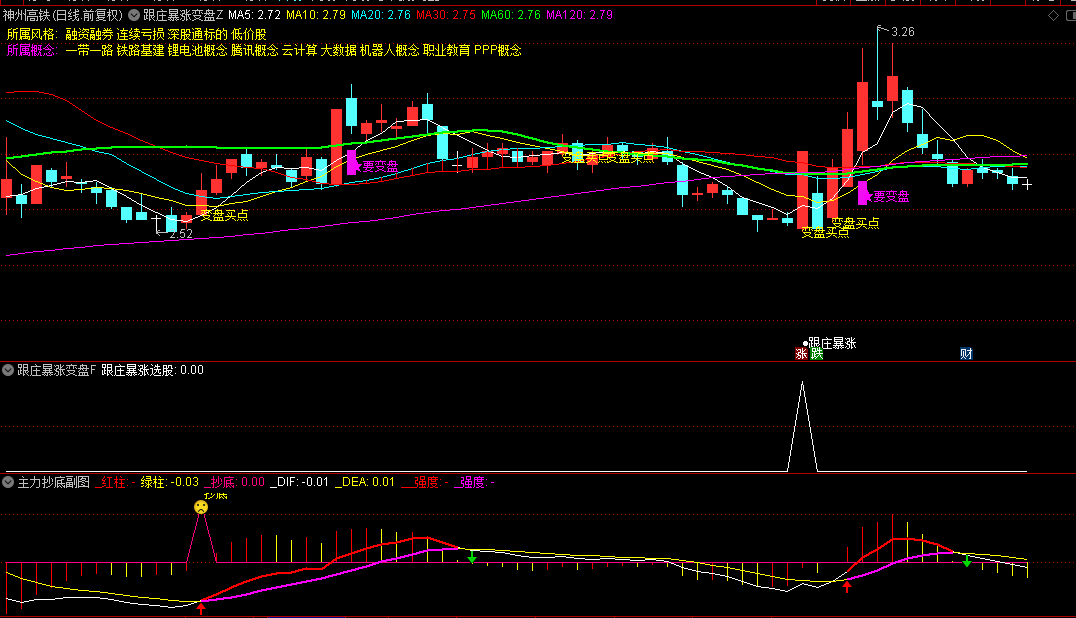
Task: Click the blue 财 financial event icon
Action: pyautogui.click(x=966, y=354)
